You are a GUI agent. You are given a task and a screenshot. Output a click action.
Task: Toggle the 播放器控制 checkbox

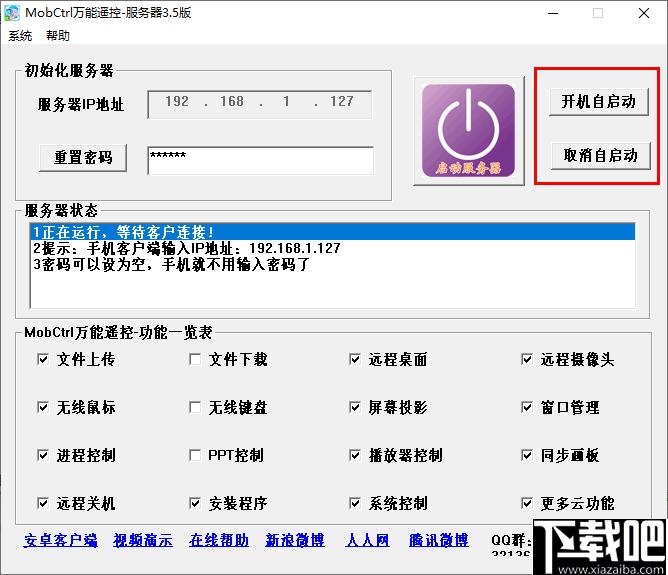[x=354, y=455]
